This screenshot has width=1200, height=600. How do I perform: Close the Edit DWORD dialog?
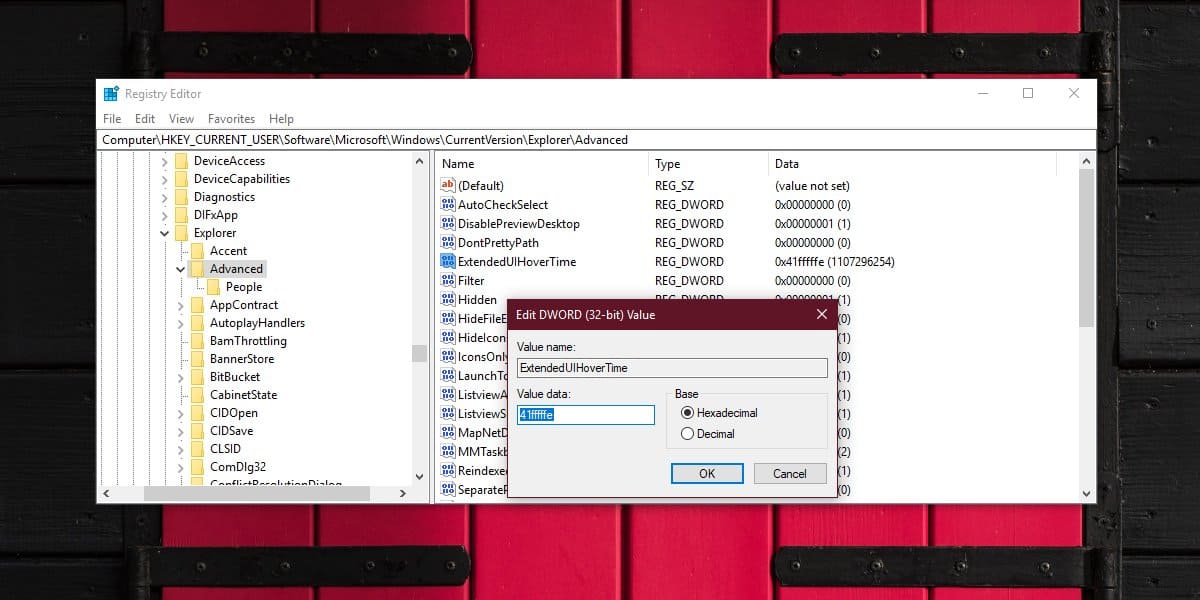[822, 314]
